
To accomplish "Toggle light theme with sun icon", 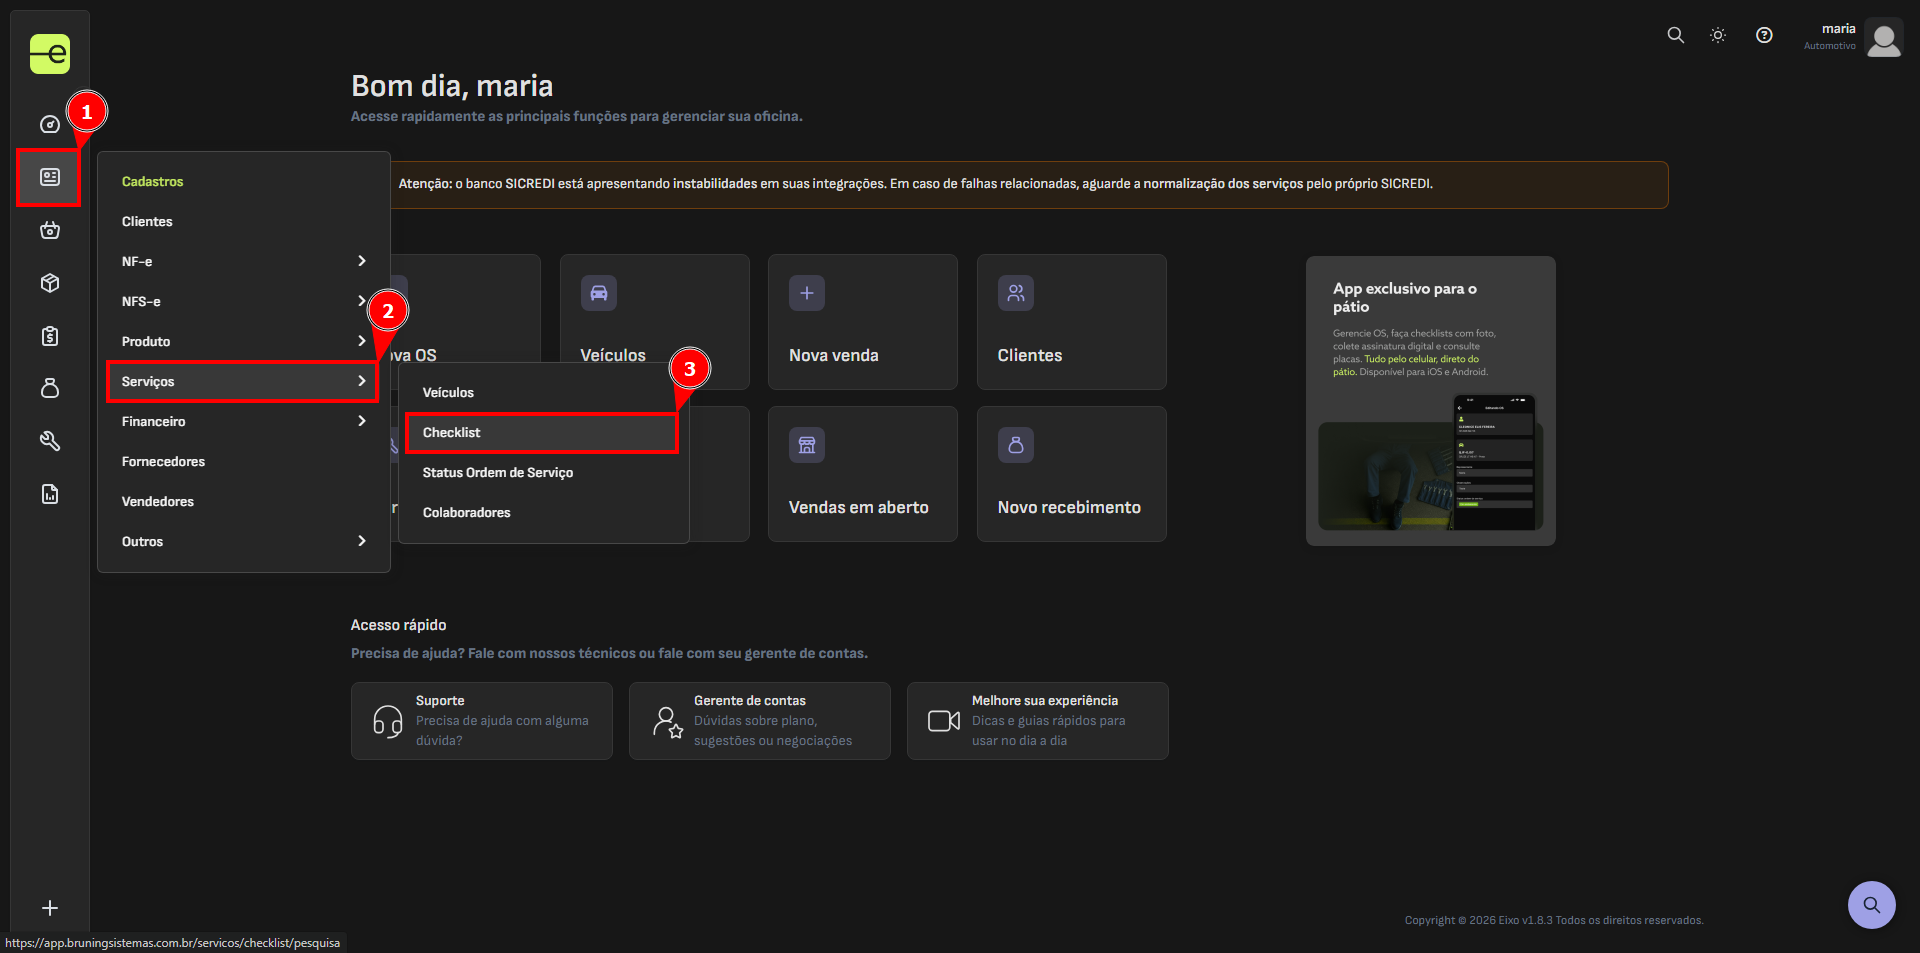I will tap(1718, 35).
